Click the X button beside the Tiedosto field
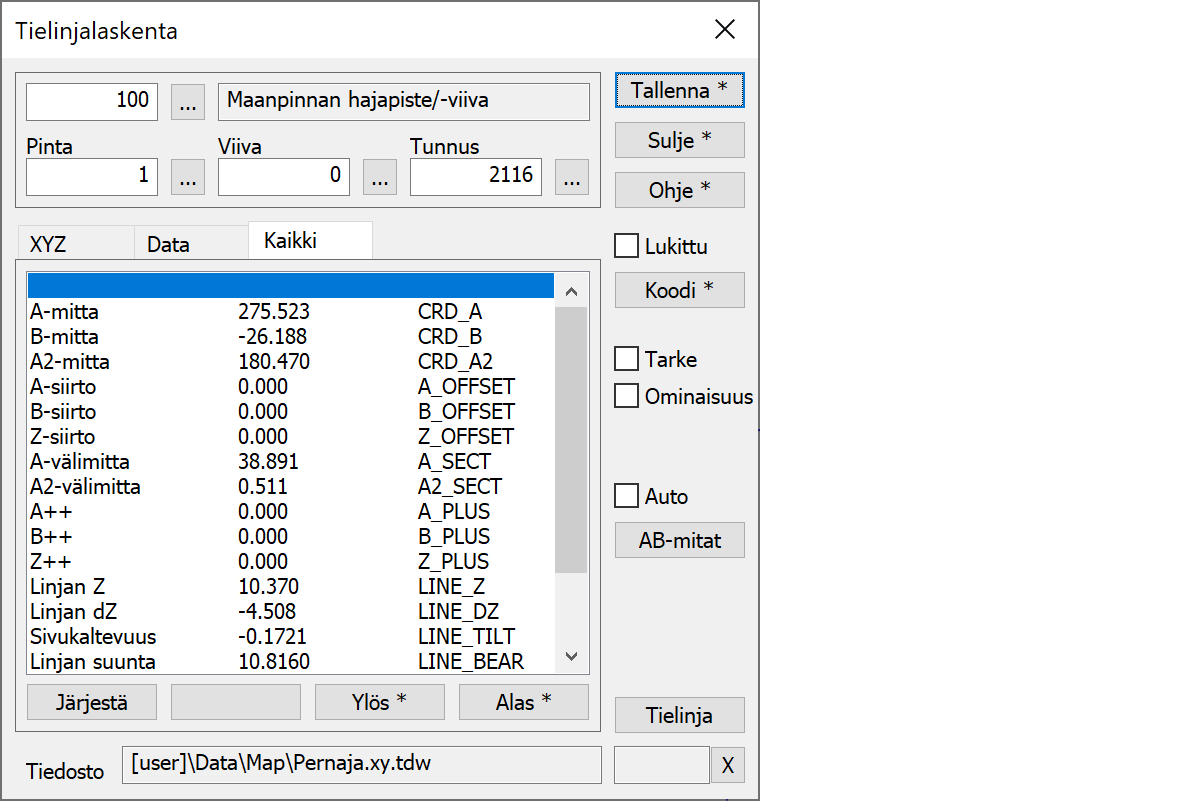Image resolution: width=1200 pixels, height=801 pixels. (x=728, y=766)
